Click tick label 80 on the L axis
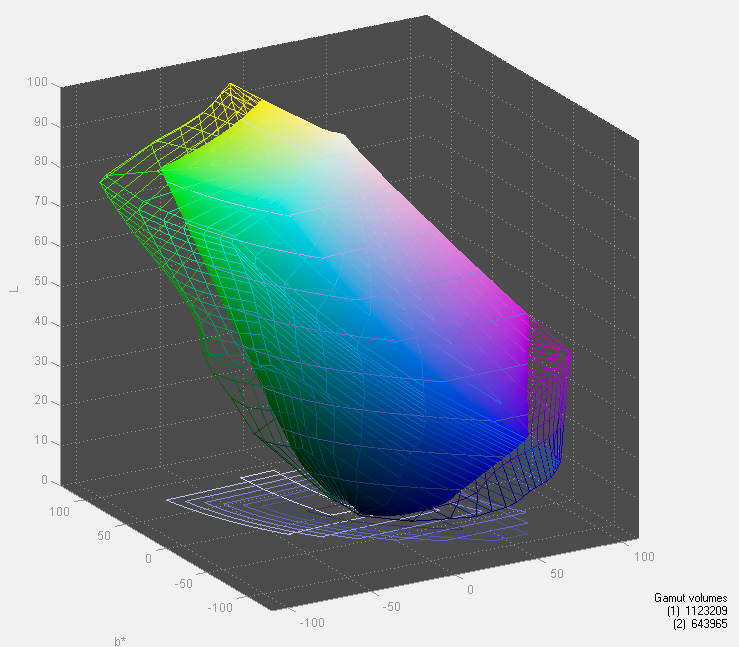The image size is (739, 647). point(41,161)
